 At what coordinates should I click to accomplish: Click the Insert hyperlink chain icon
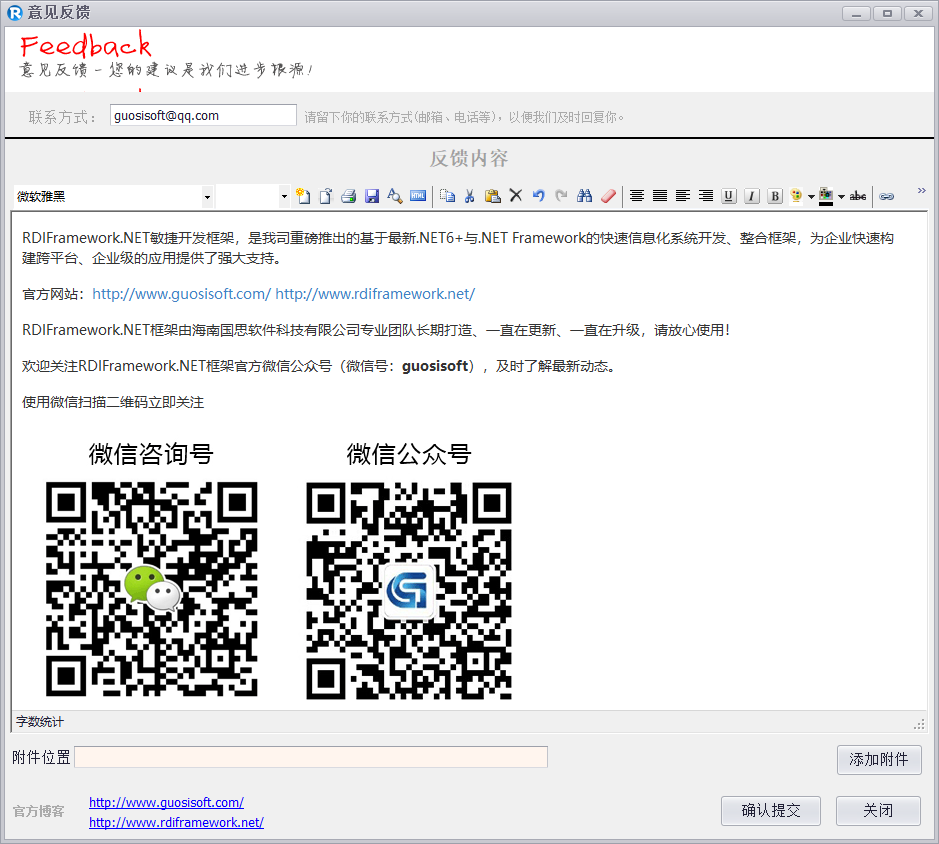point(886,197)
